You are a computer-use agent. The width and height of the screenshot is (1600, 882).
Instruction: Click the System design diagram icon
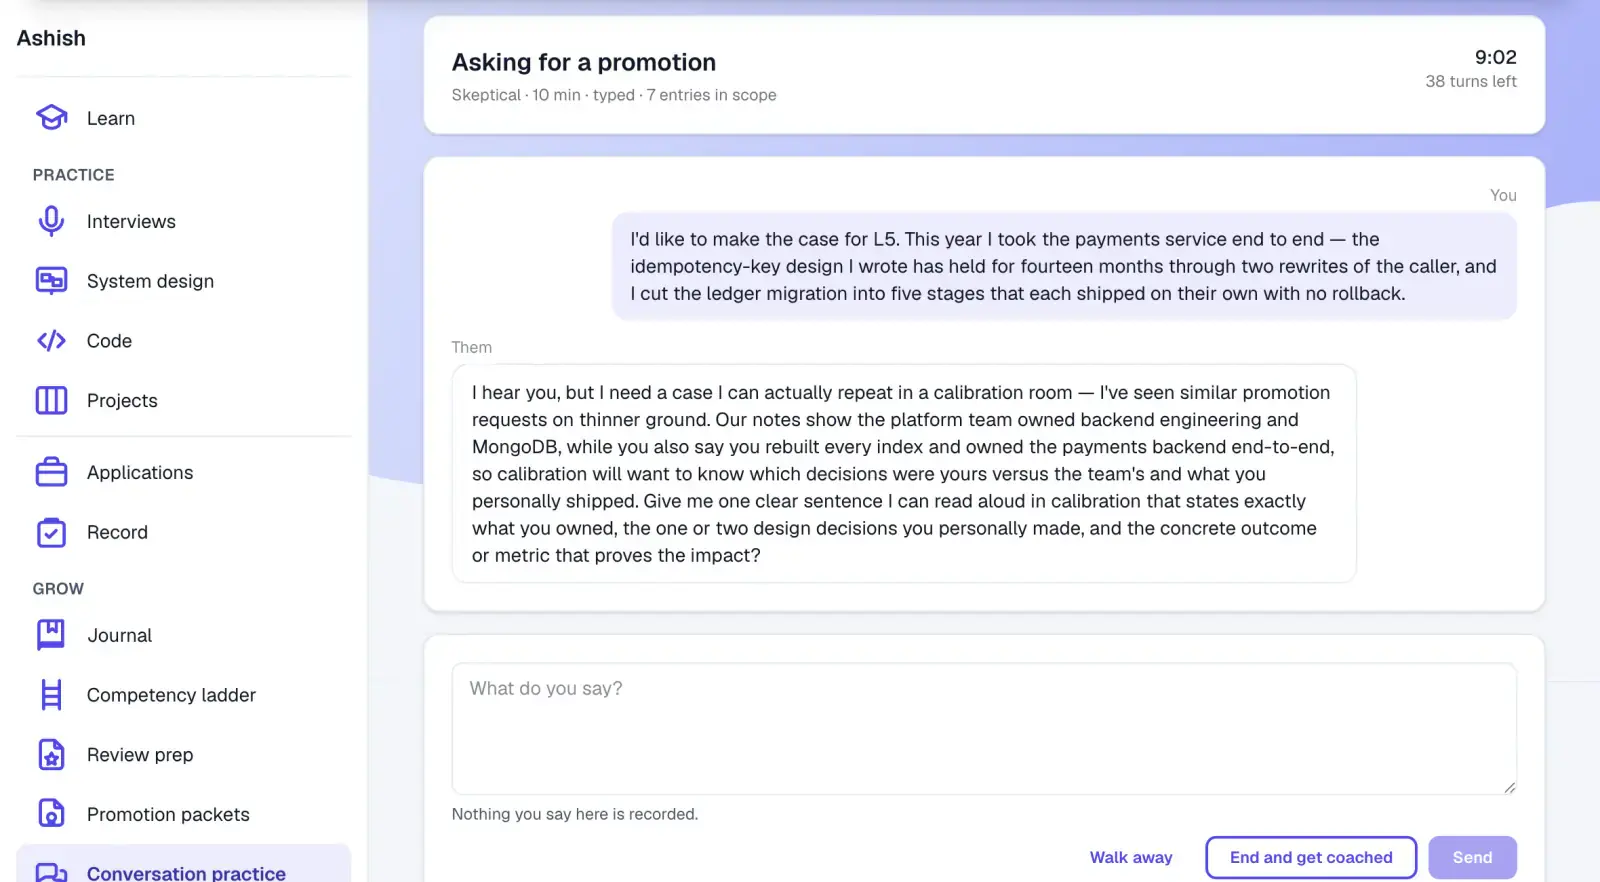pyautogui.click(x=51, y=281)
